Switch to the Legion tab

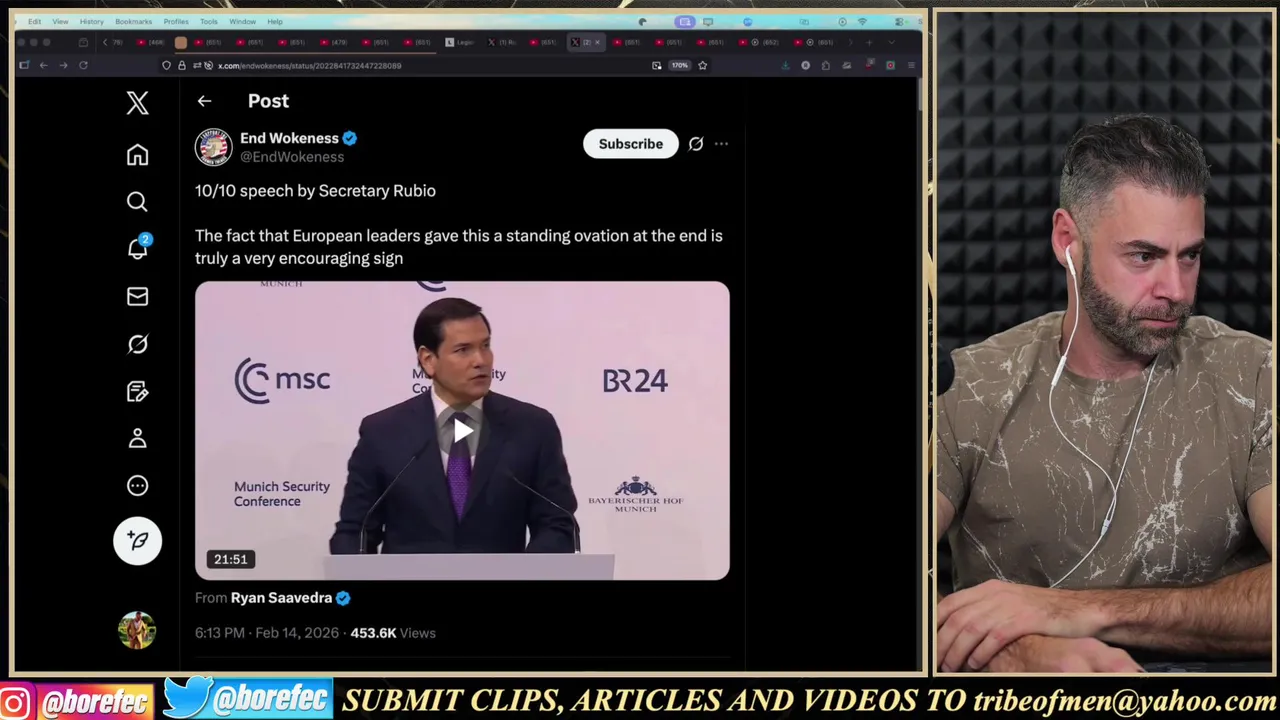tap(459, 42)
